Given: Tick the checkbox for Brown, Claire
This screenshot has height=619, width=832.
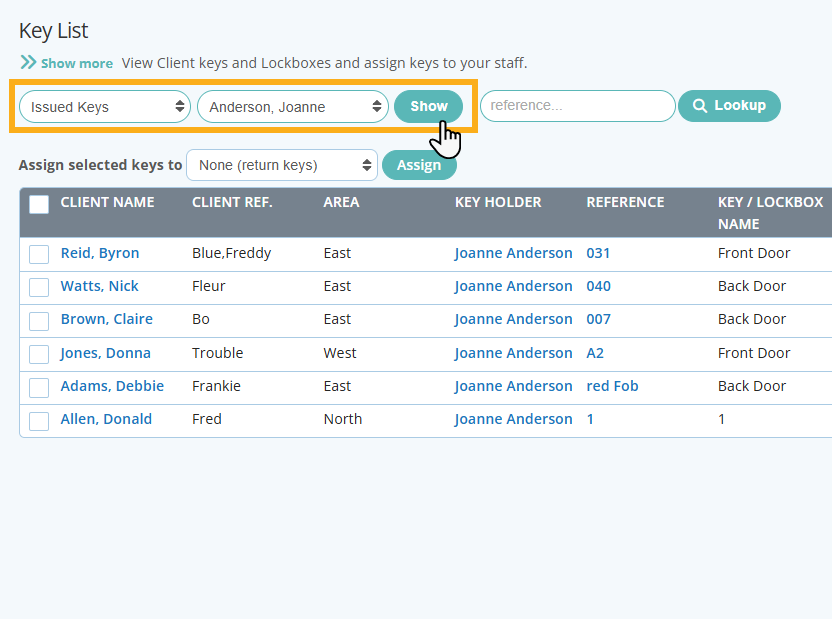Looking at the screenshot, I should point(39,321).
